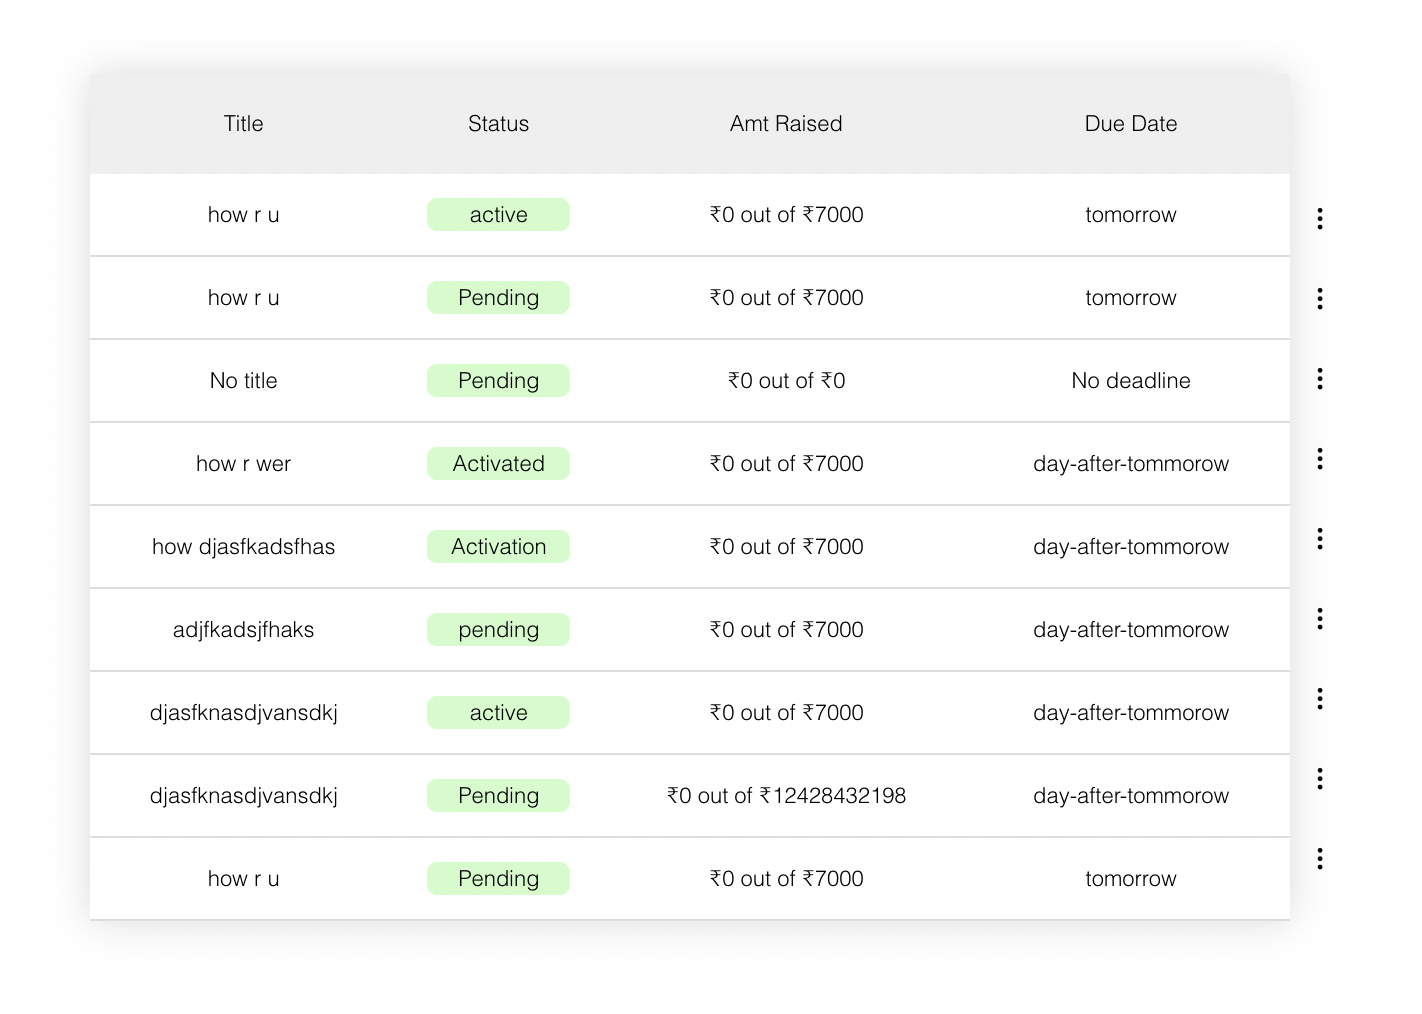Screen dimensions: 1422x1014
Task: Click 'djasfknasdjvansdkj' title in the active row
Action: point(243,712)
